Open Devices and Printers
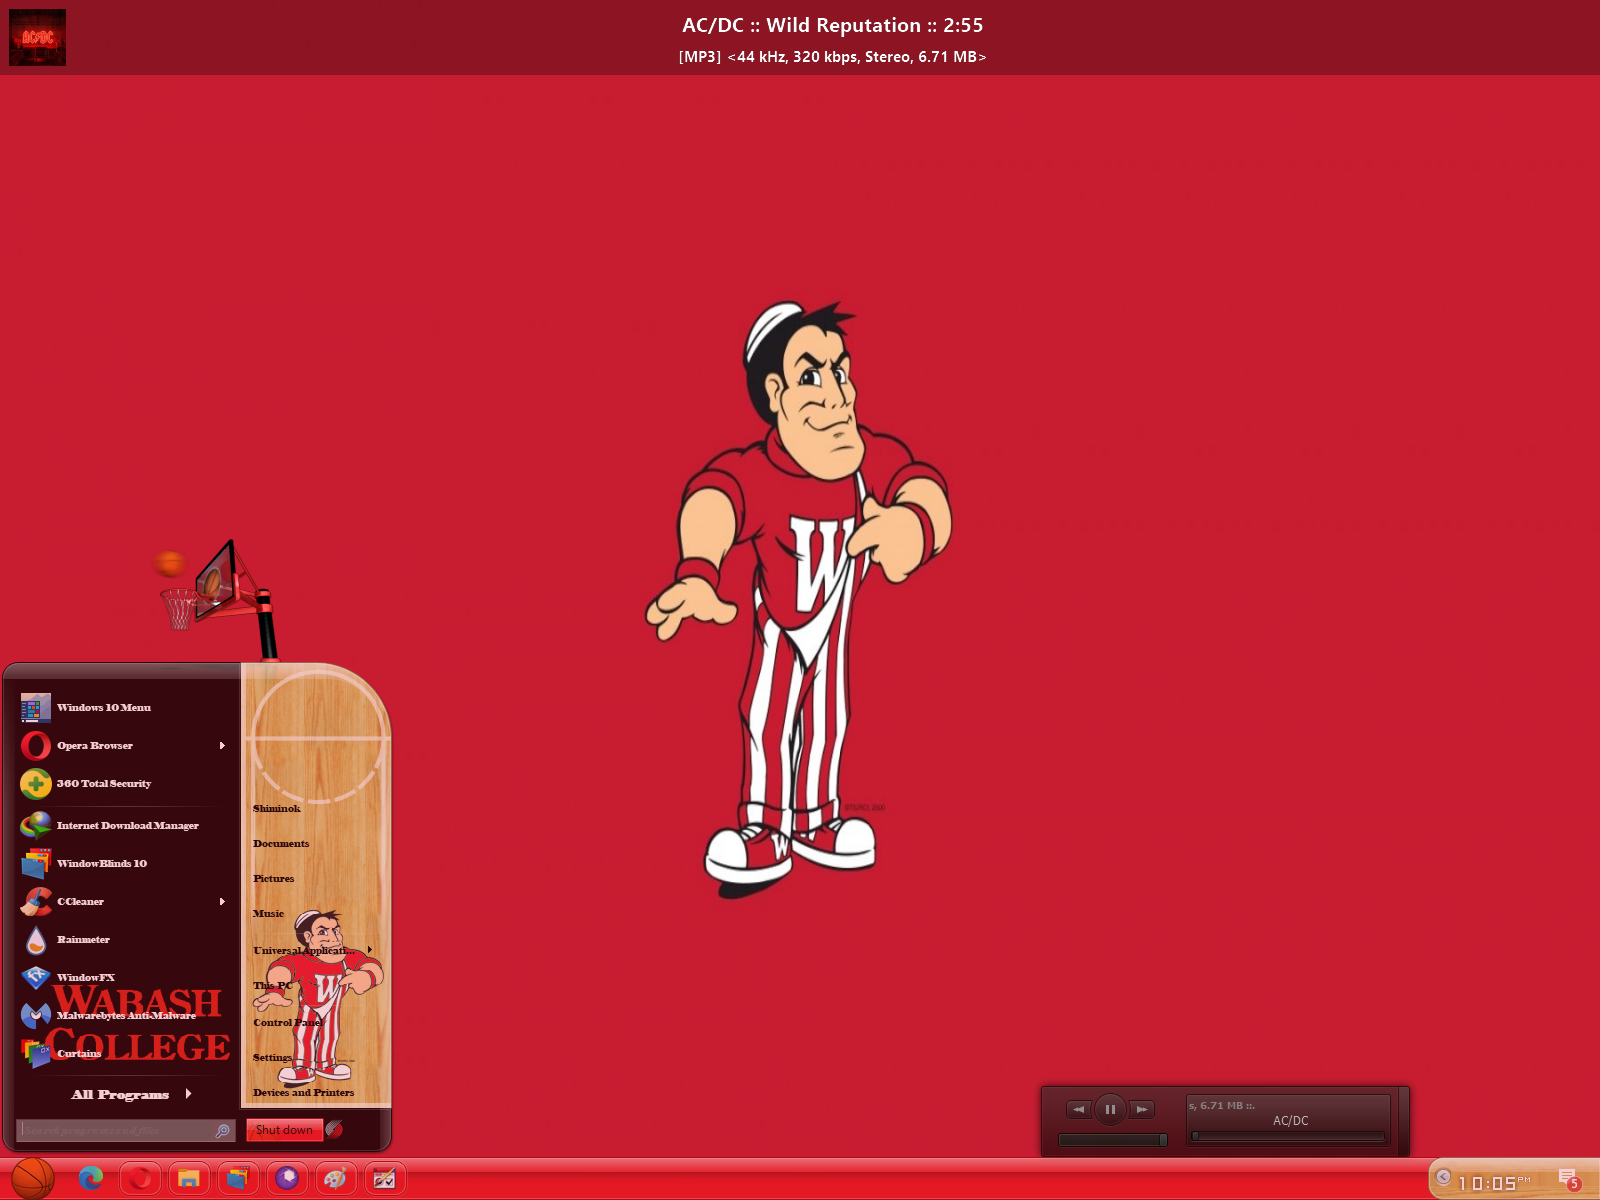The width and height of the screenshot is (1600, 1200). tap(303, 1092)
